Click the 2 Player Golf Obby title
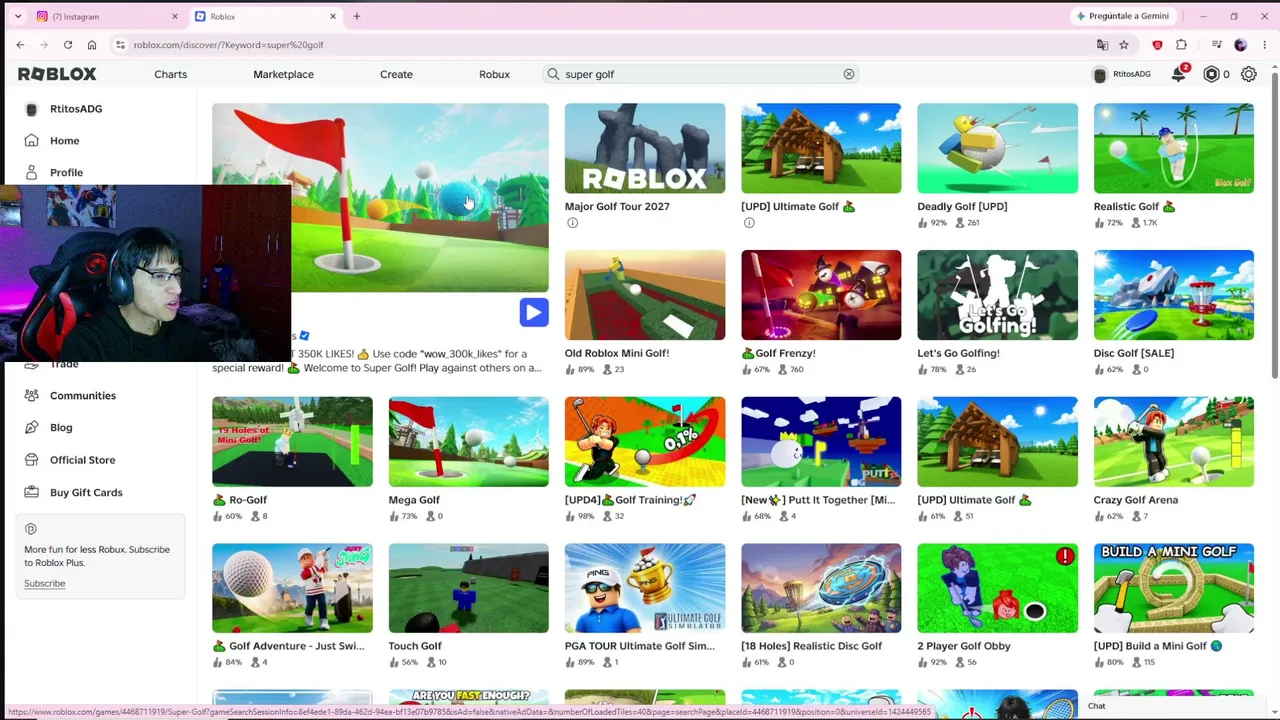This screenshot has width=1280, height=720. [x=964, y=646]
